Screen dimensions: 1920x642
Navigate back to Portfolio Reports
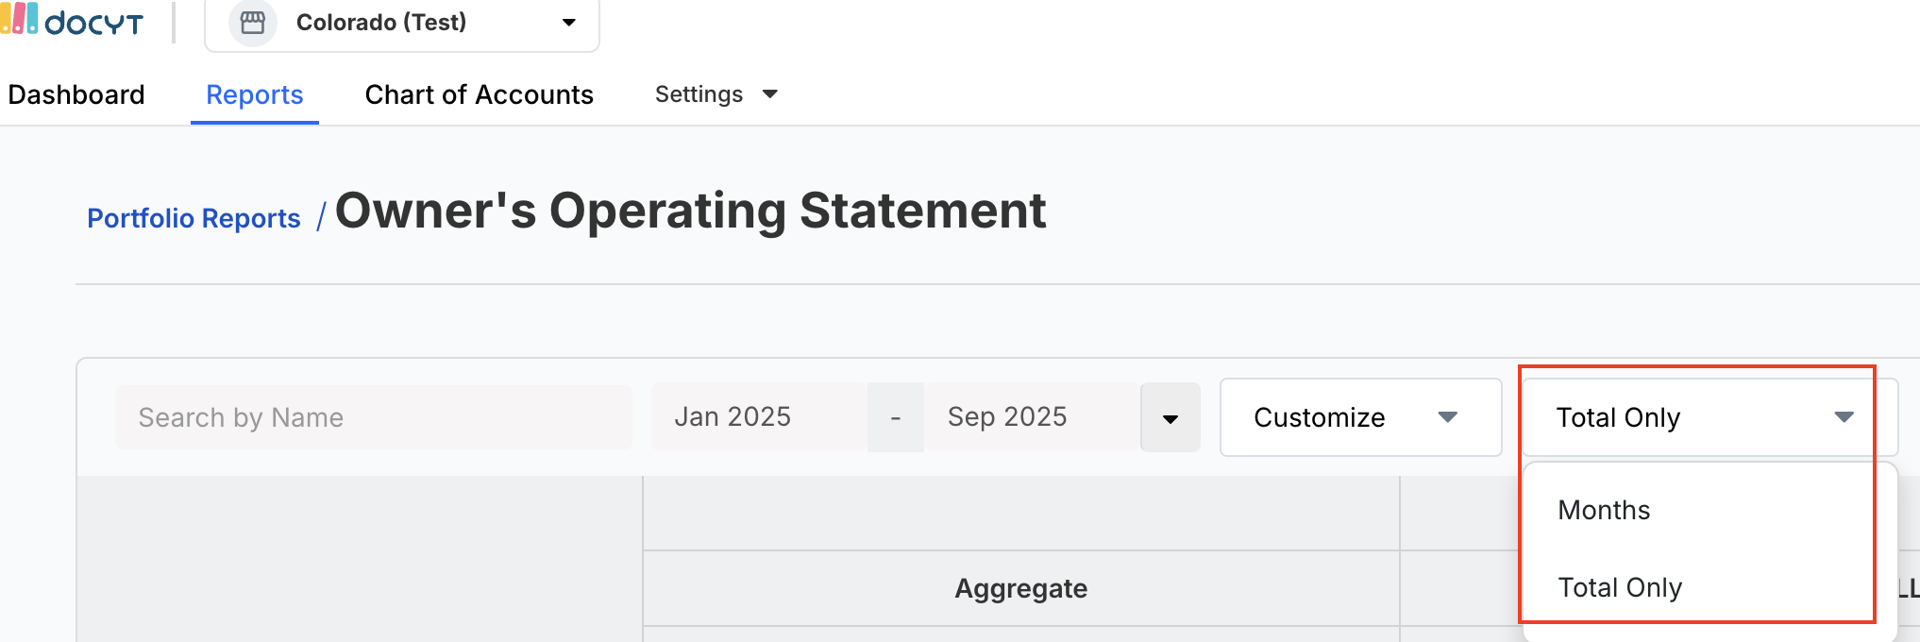point(193,218)
